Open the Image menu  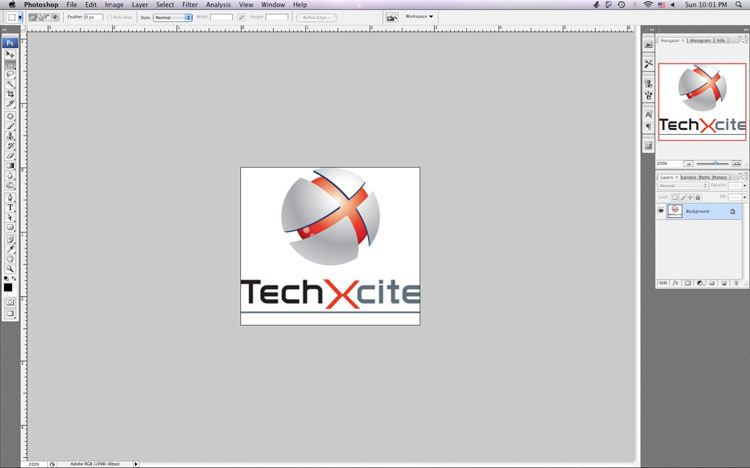click(x=114, y=5)
